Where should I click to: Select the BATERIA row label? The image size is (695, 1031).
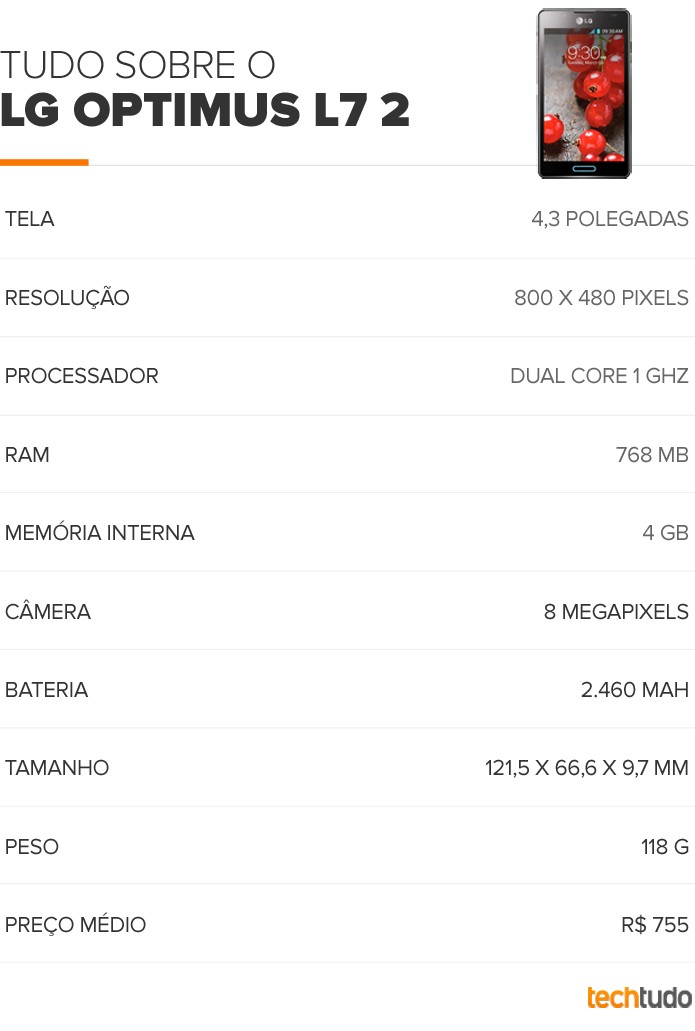coord(47,690)
